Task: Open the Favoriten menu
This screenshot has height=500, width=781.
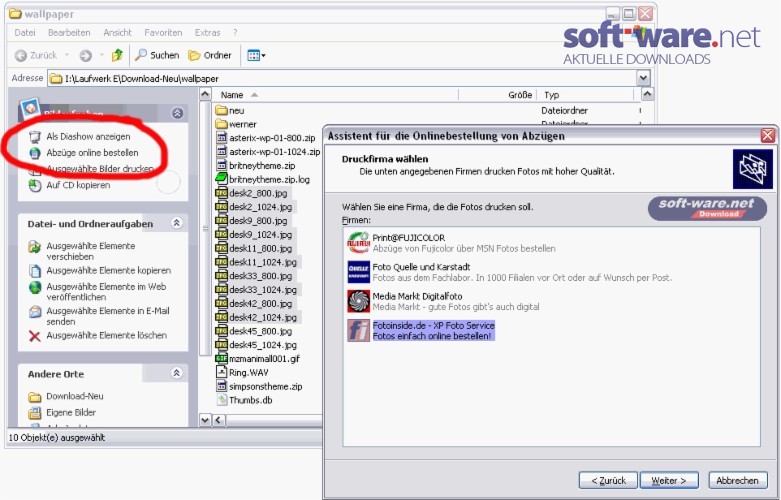Action: pos(163,32)
